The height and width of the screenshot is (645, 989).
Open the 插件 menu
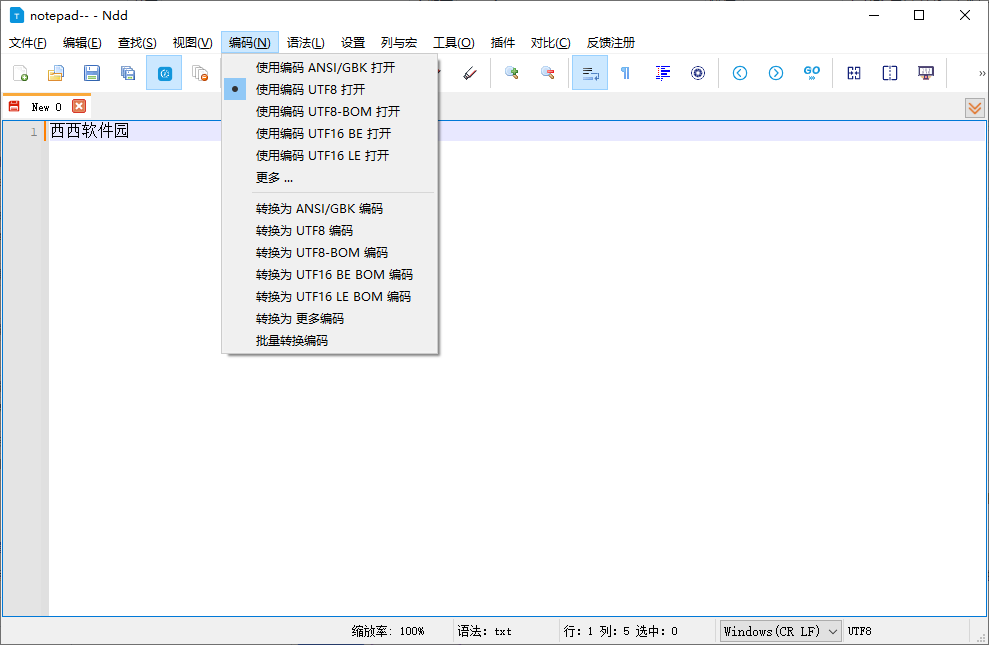tap(503, 42)
